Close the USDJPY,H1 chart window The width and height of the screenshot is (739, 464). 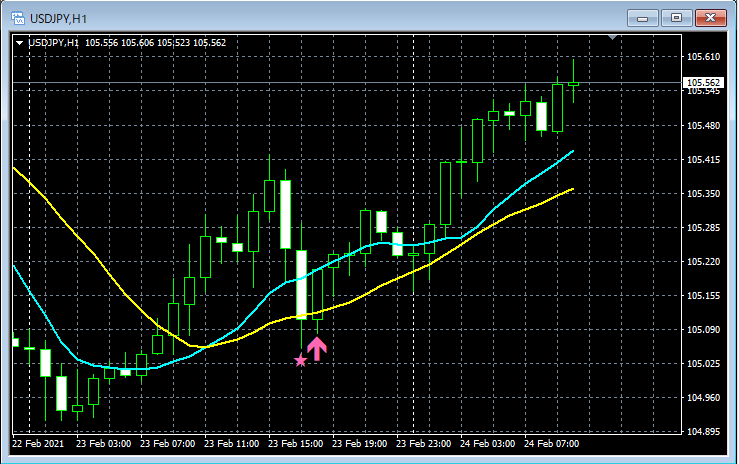[x=710, y=18]
